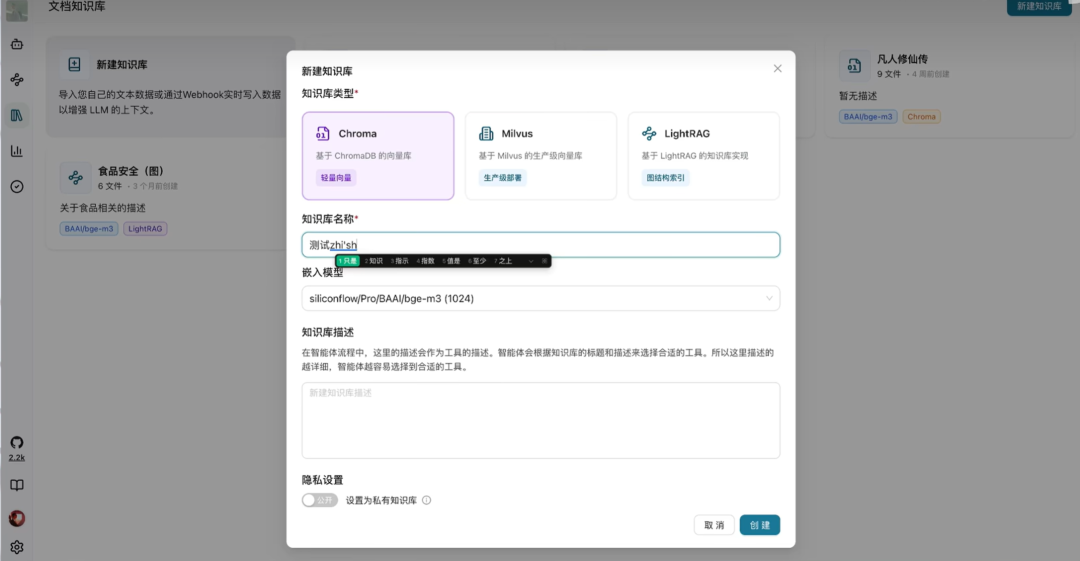Pick IME candidate 6 至少
Screen dimensions: 1080x561
(477, 261)
